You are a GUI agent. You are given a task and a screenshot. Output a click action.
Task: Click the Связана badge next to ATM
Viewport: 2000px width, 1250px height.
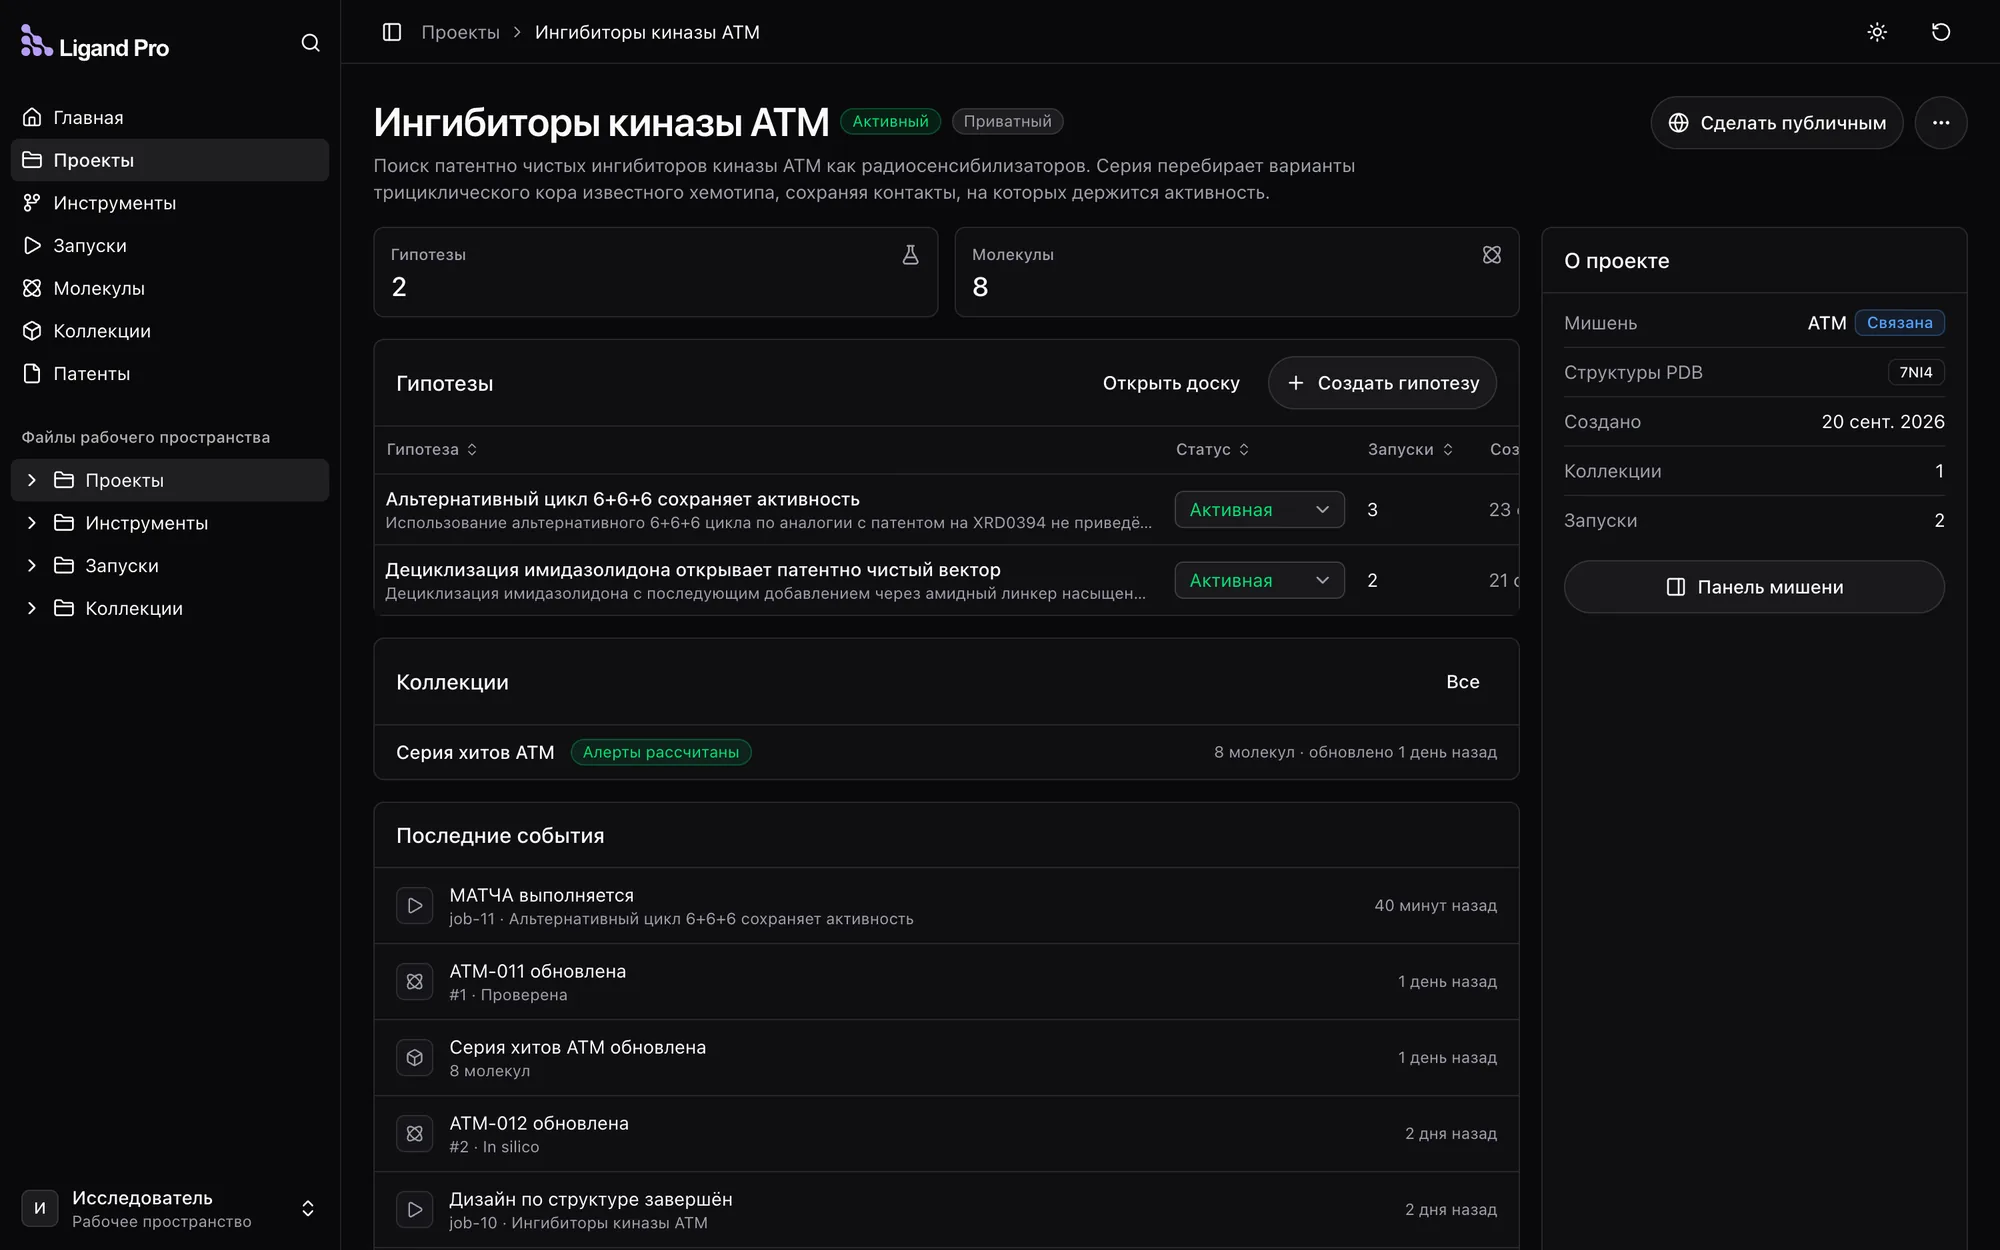[x=1899, y=323]
